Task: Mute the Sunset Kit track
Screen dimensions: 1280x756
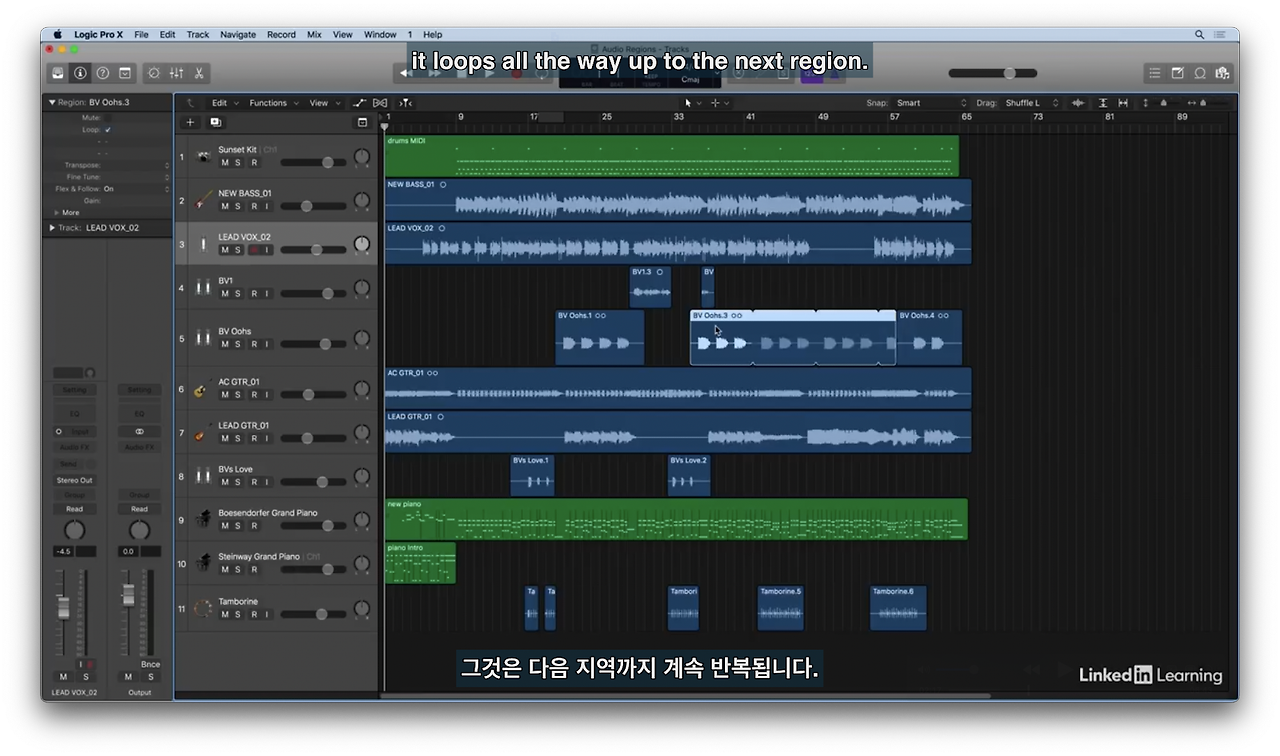Action: coord(225,163)
